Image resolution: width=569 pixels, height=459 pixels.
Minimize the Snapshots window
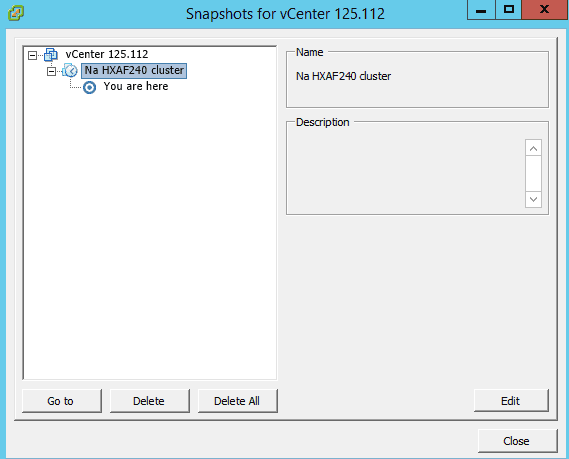pyautogui.click(x=481, y=9)
